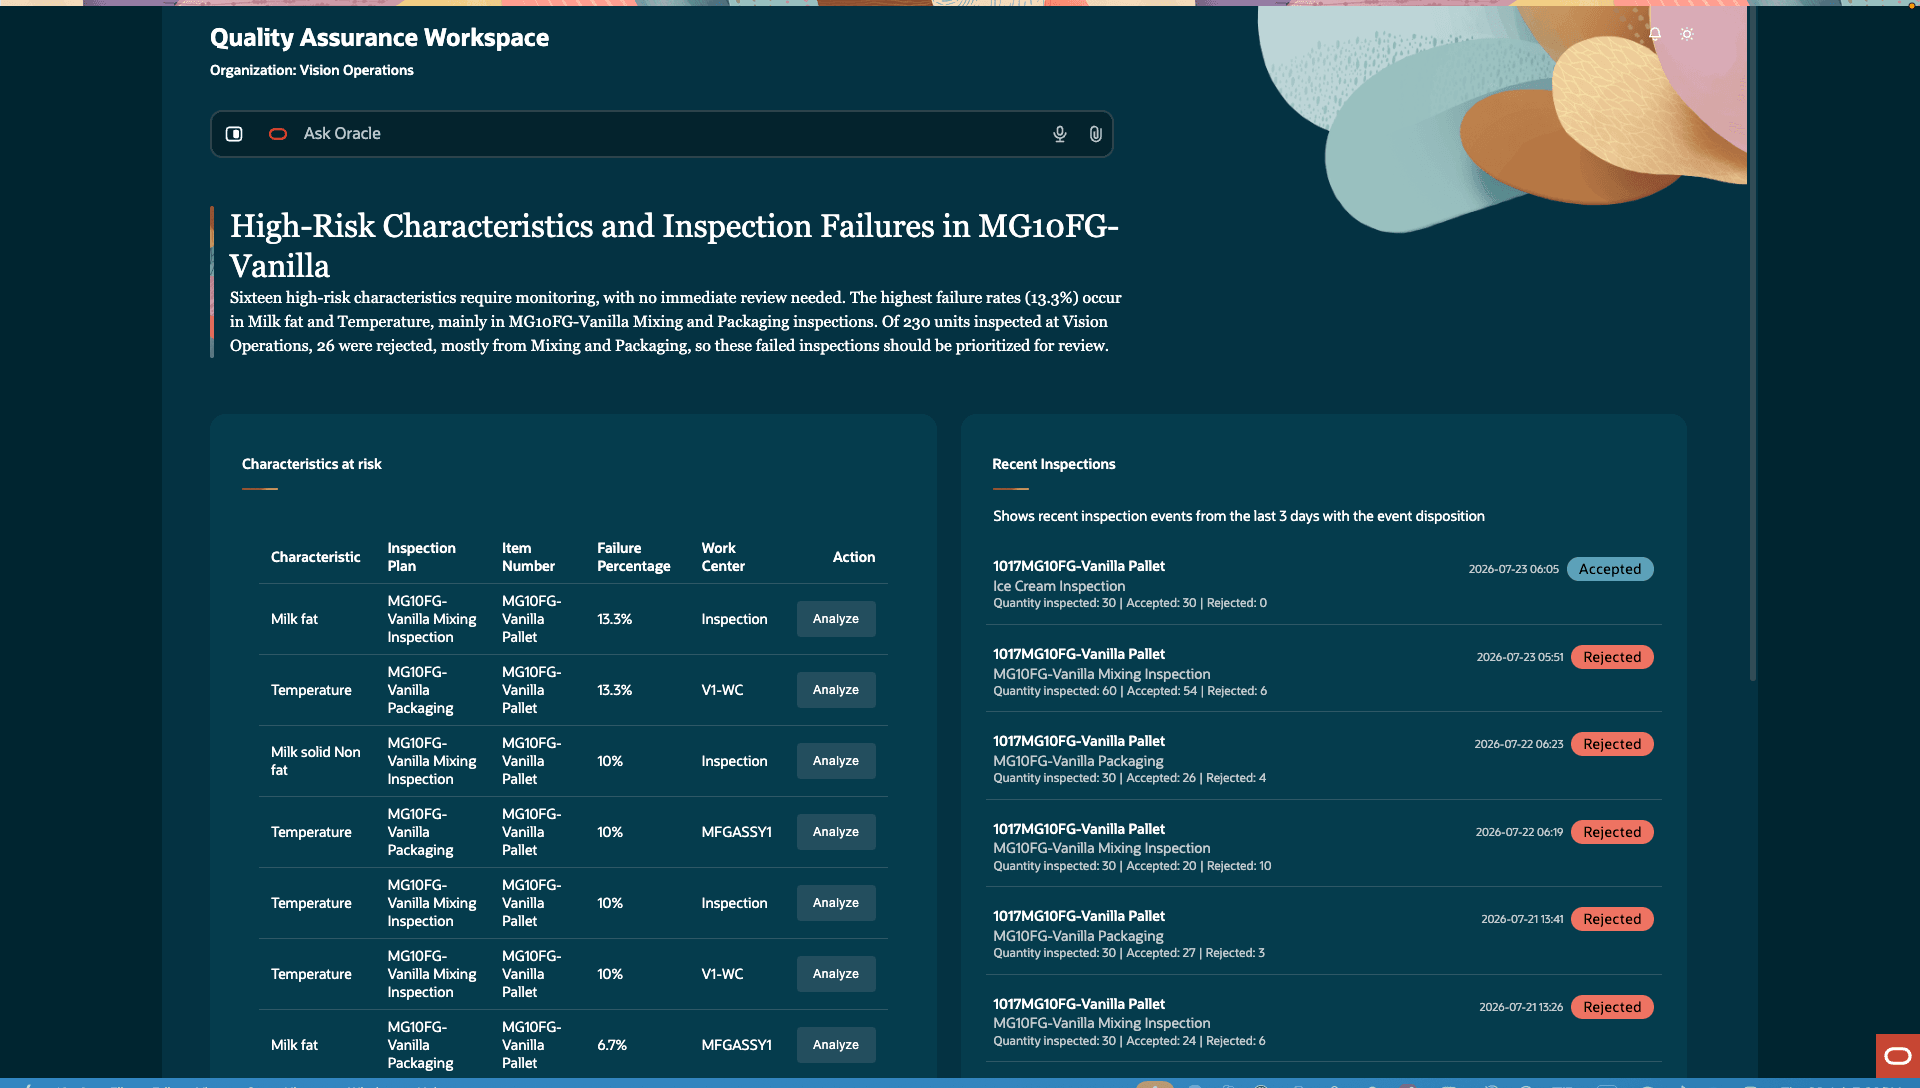Click the Characteristics at risk heading

(312, 464)
